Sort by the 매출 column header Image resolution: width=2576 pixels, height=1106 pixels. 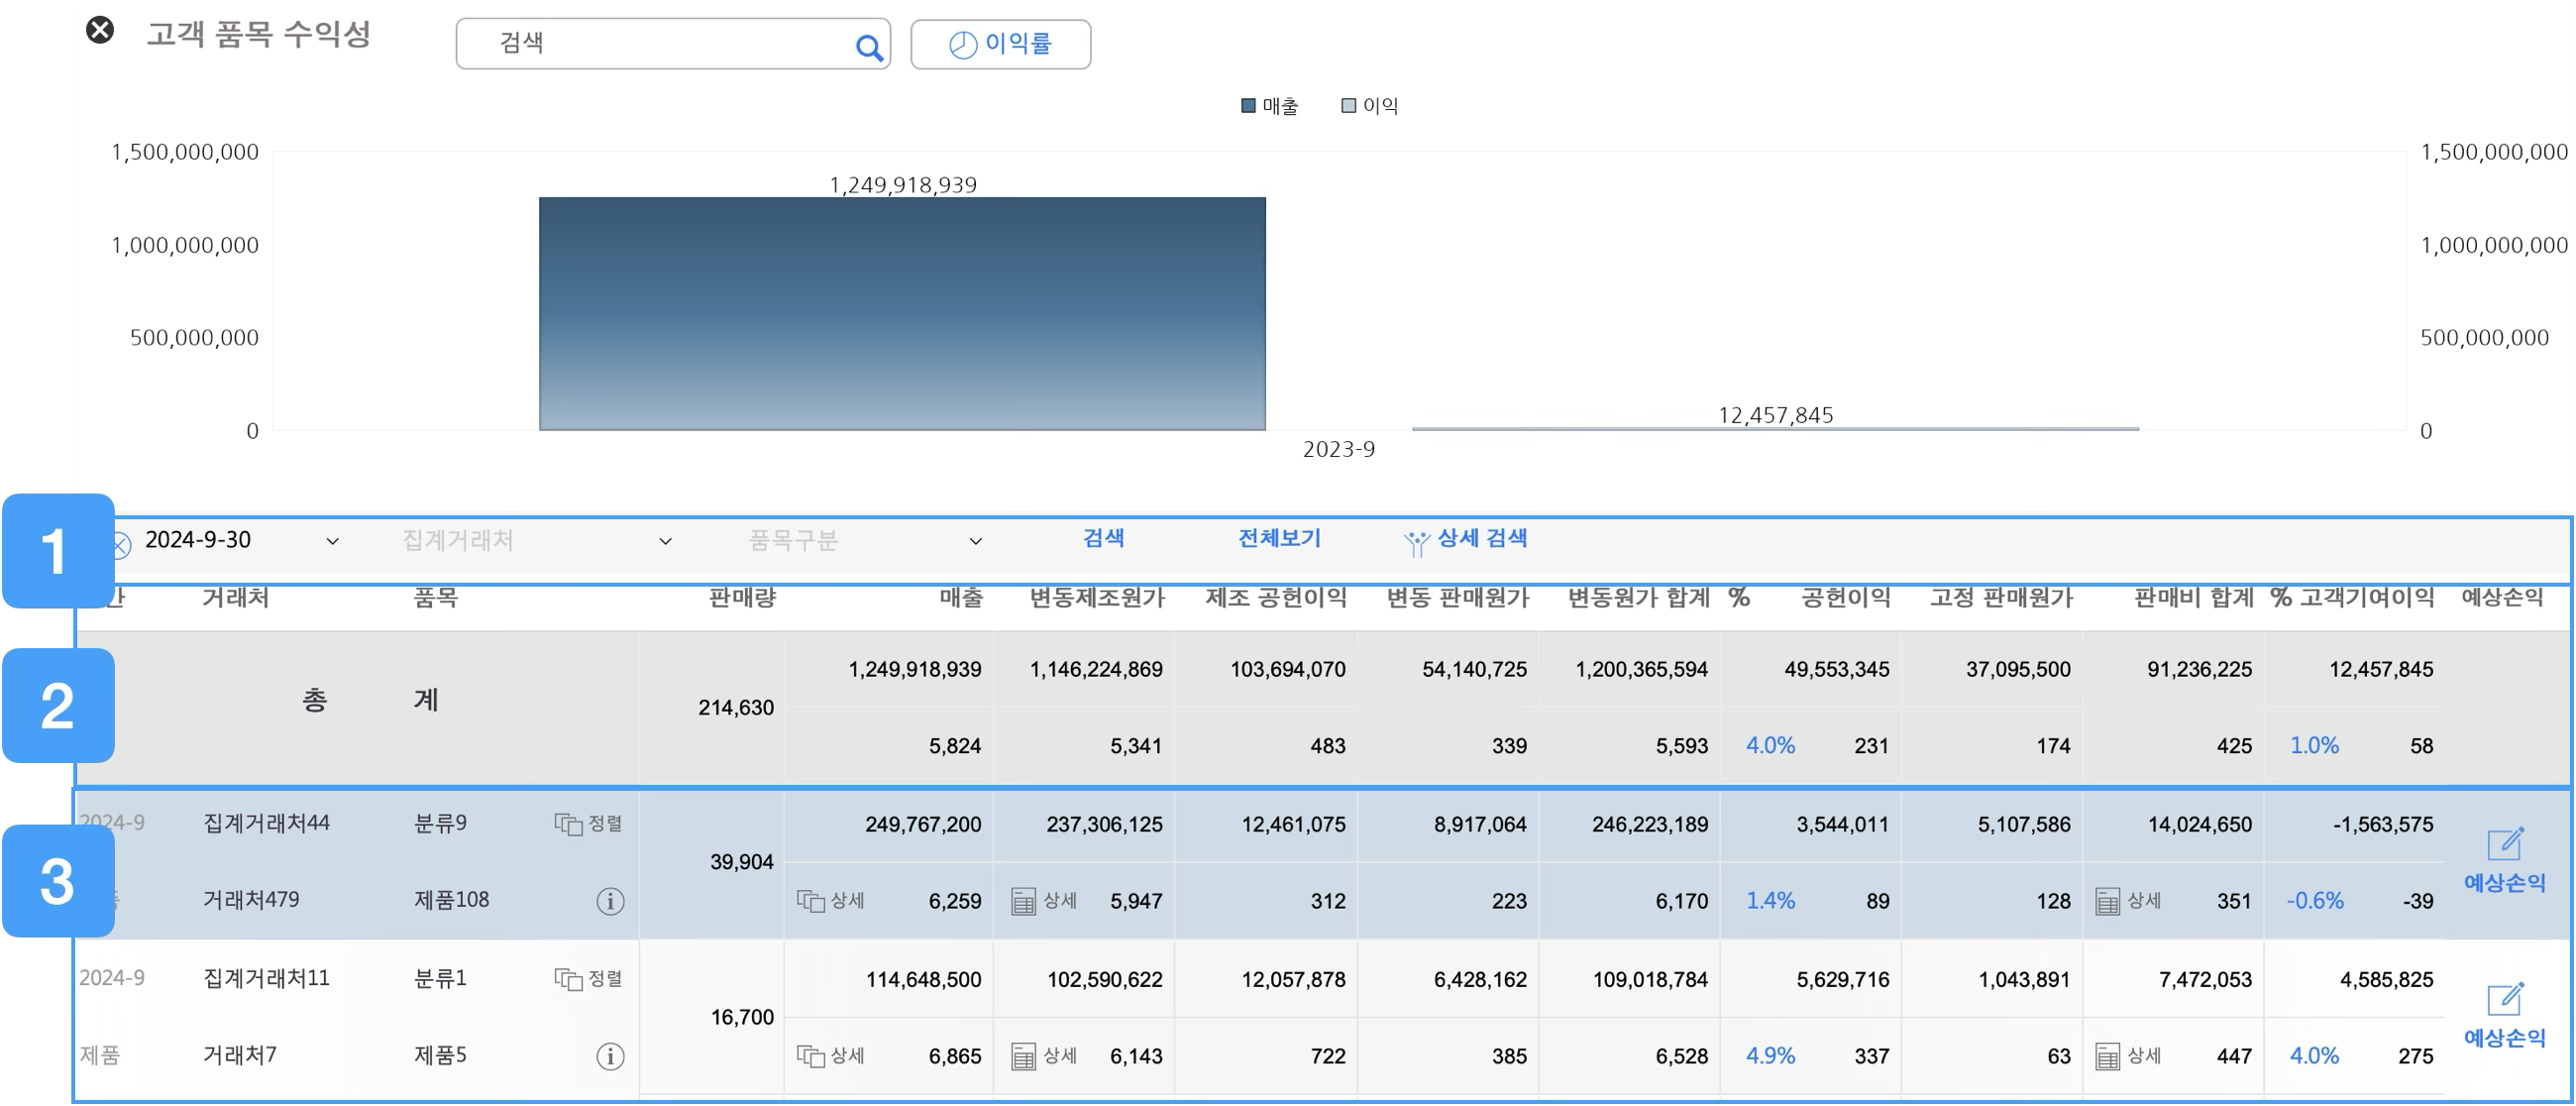click(960, 598)
